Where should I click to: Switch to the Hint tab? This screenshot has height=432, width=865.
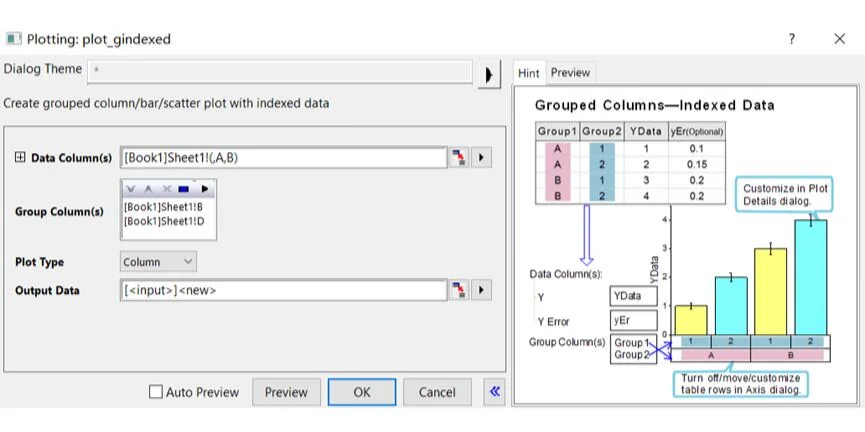[528, 73]
